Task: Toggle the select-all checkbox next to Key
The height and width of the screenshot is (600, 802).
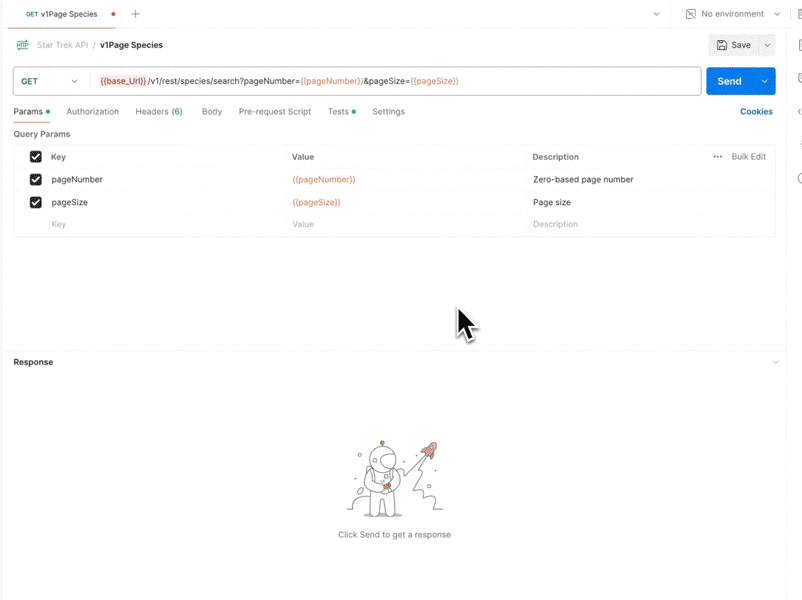Action: (36, 157)
